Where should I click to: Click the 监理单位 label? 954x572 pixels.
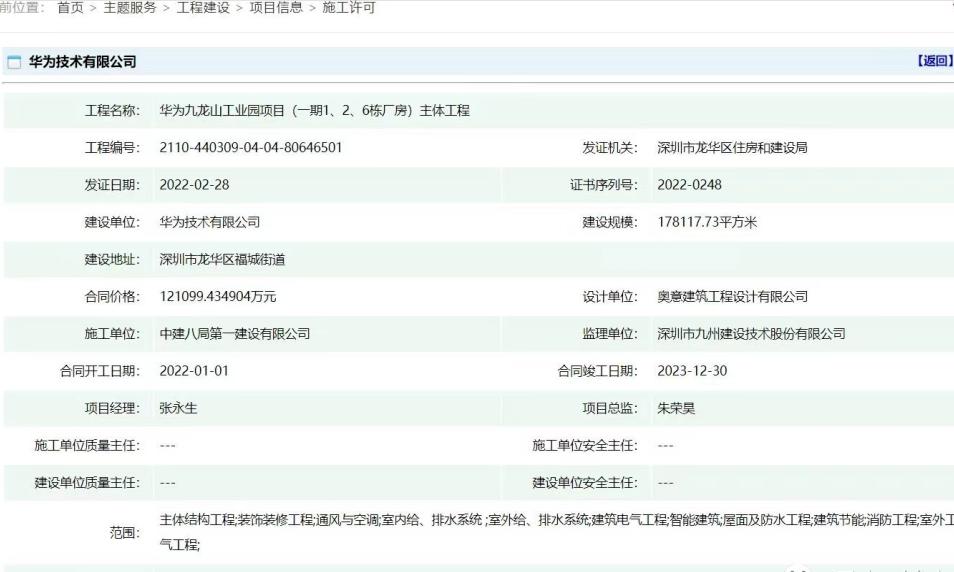610,333
